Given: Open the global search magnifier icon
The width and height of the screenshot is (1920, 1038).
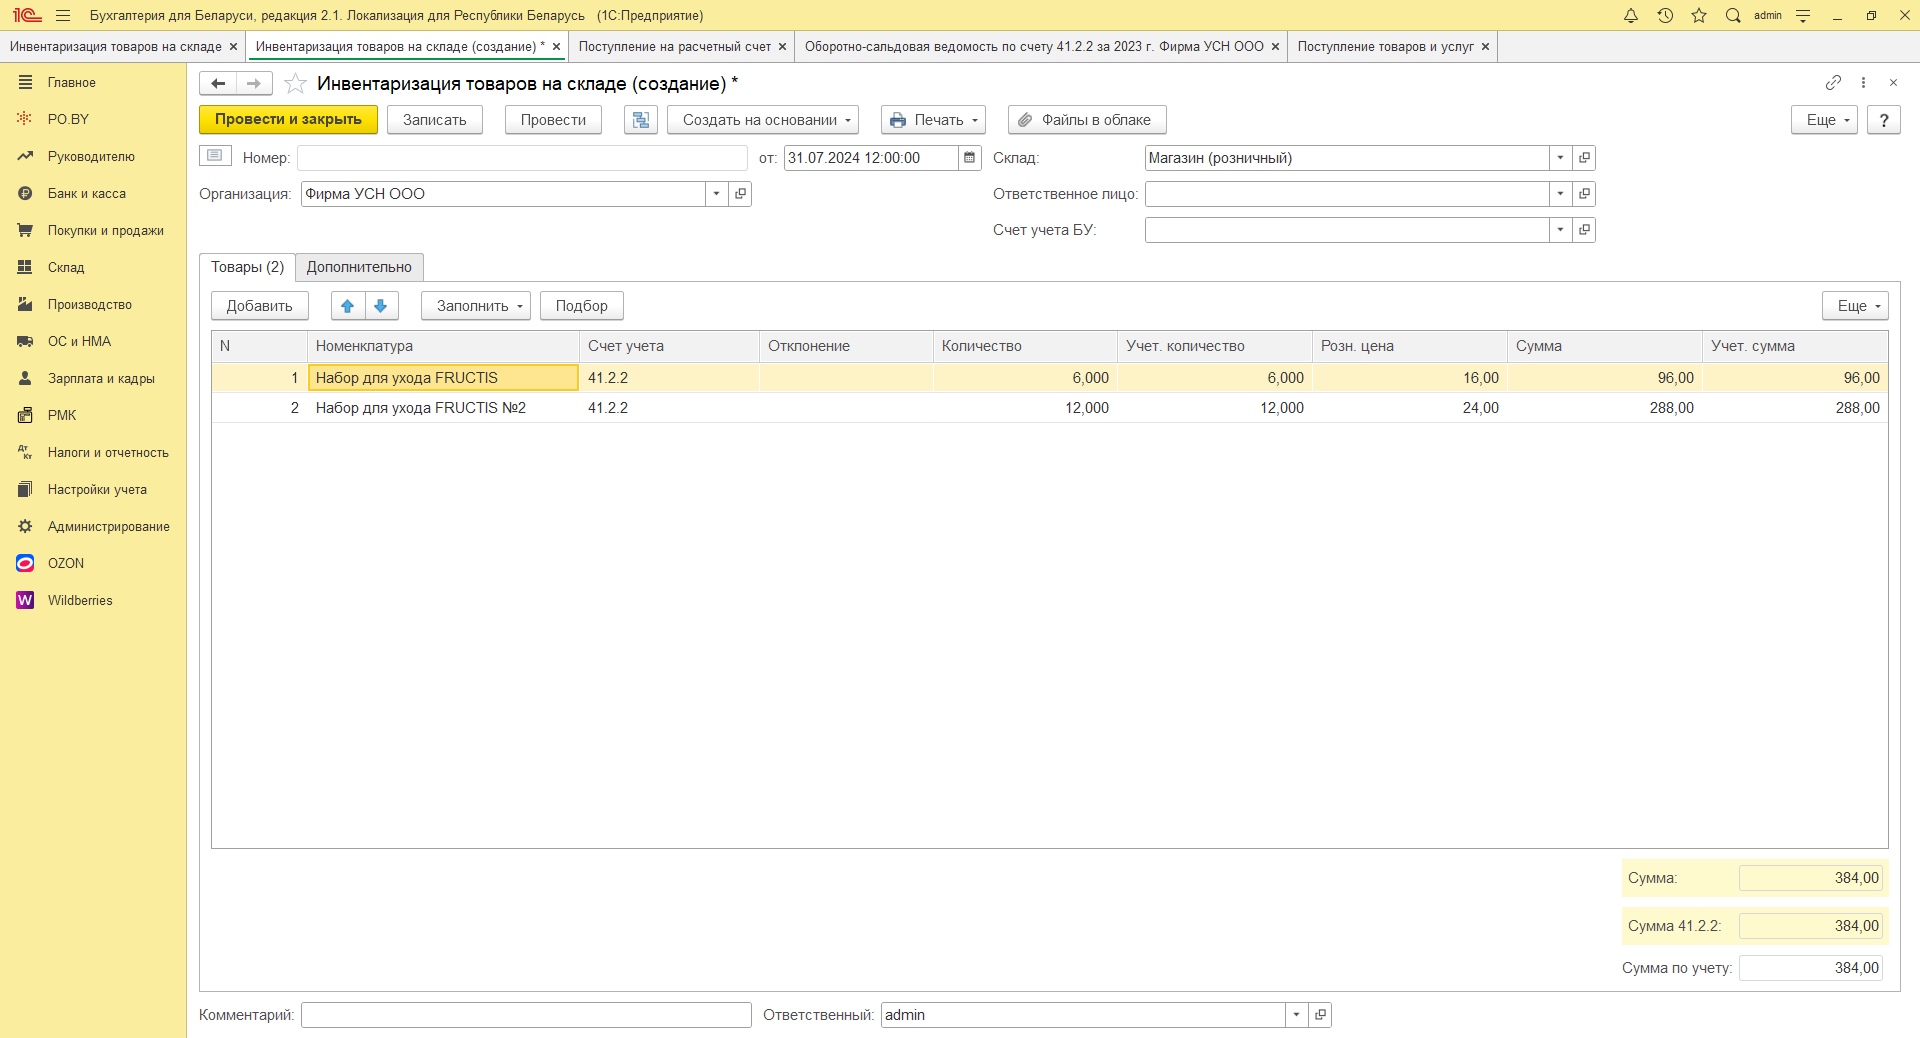Looking at the screenshot, I should (1733, 15).
